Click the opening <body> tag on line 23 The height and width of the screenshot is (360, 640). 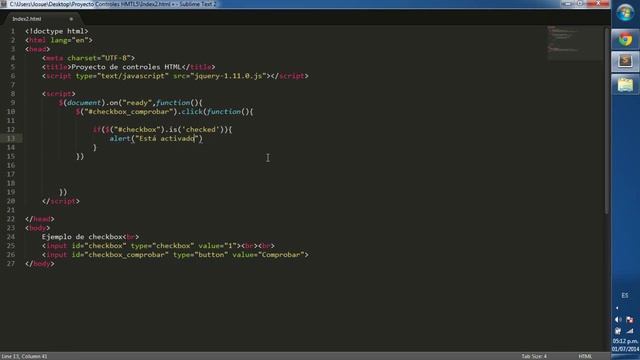coord(38,228)
